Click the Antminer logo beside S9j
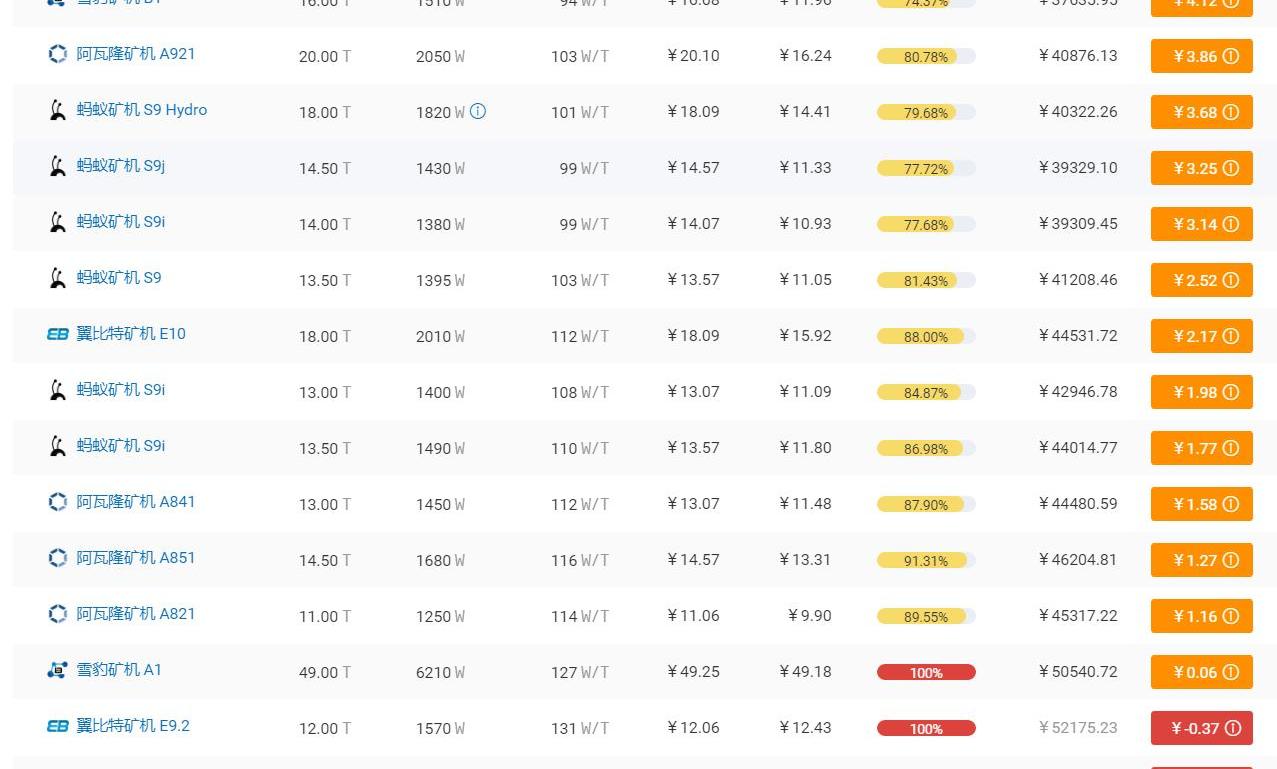 click(x=58, y=166)
